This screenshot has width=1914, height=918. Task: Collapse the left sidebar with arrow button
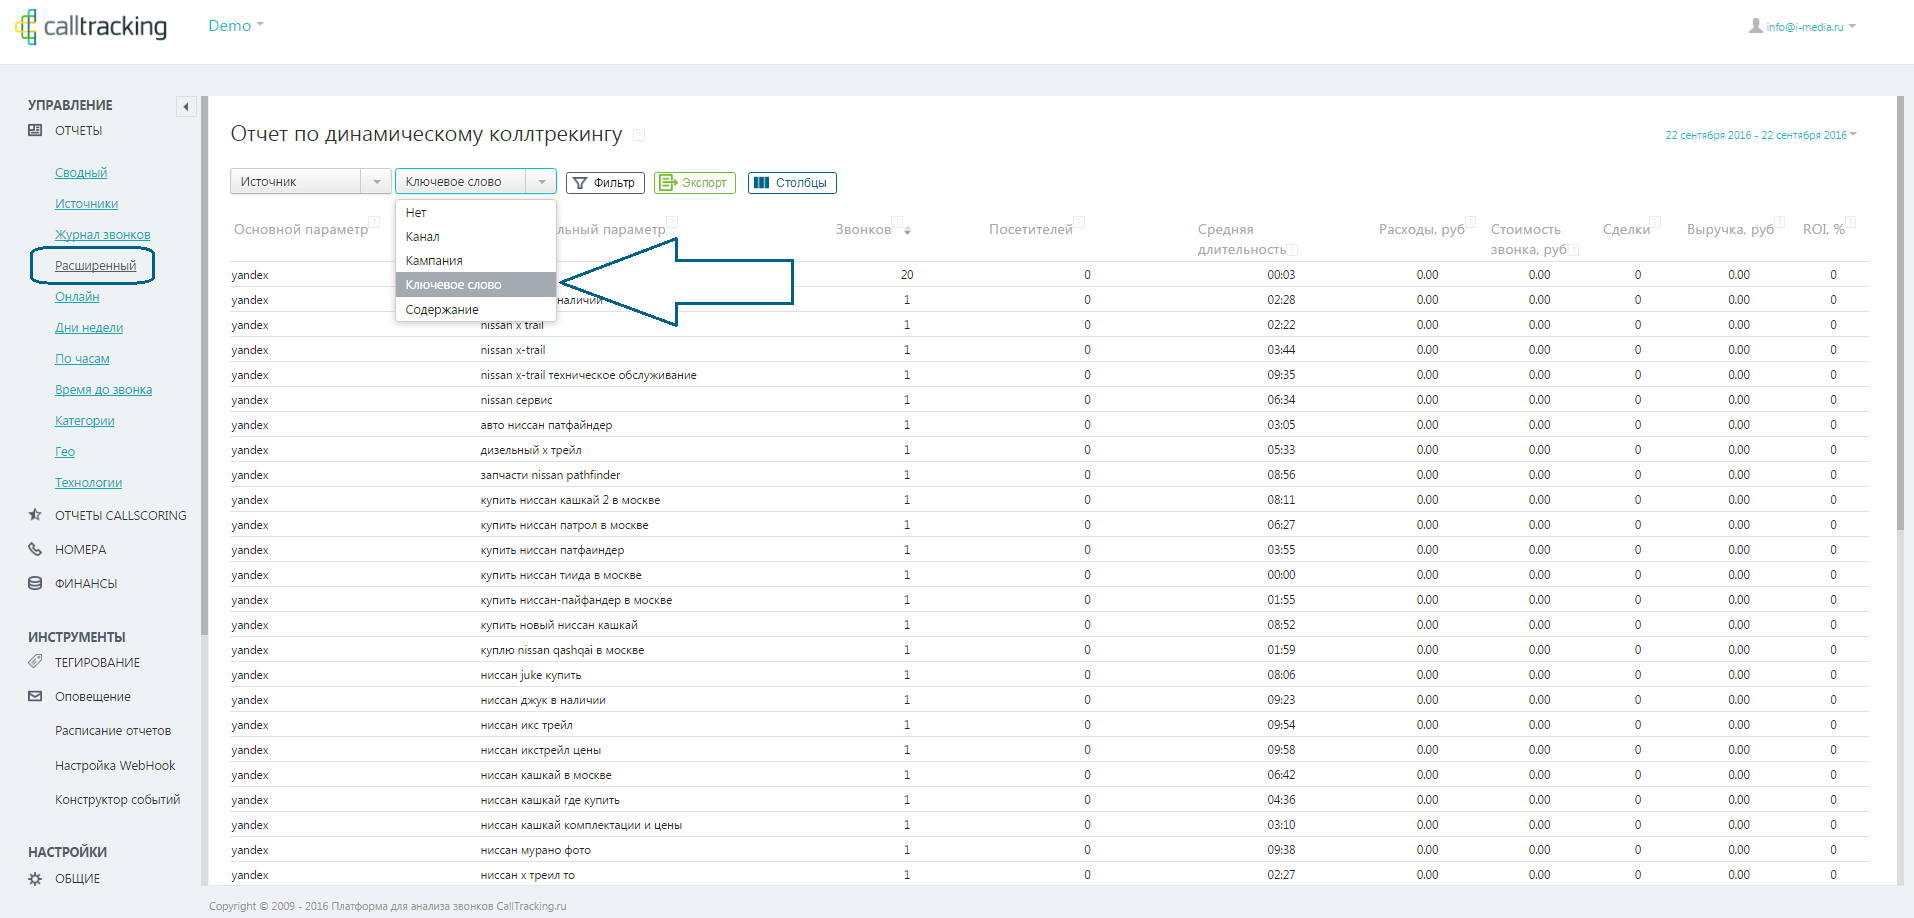pyautogui.click(x=185, y=107)
